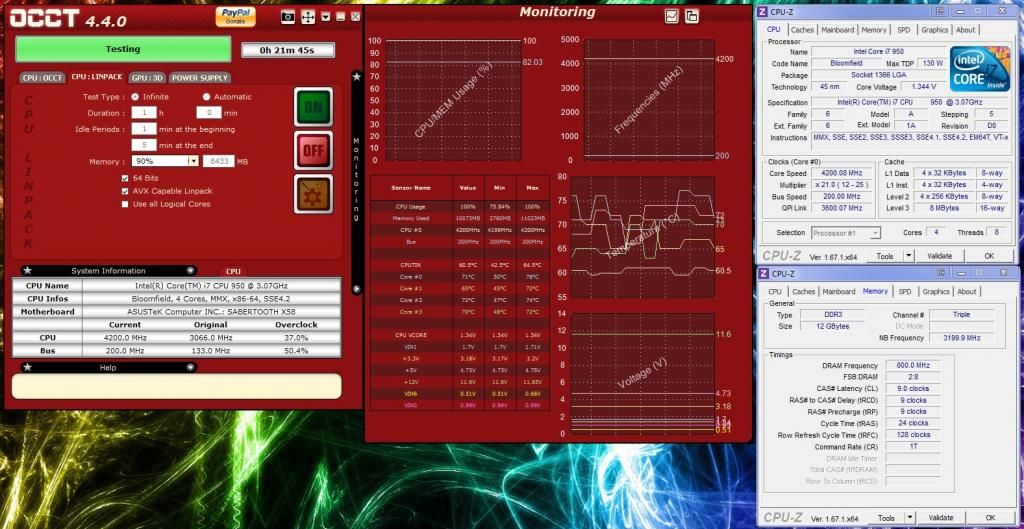Click the PayPal Donate button
This screenshot has width=1024, height=529.
tap(236, 16)
